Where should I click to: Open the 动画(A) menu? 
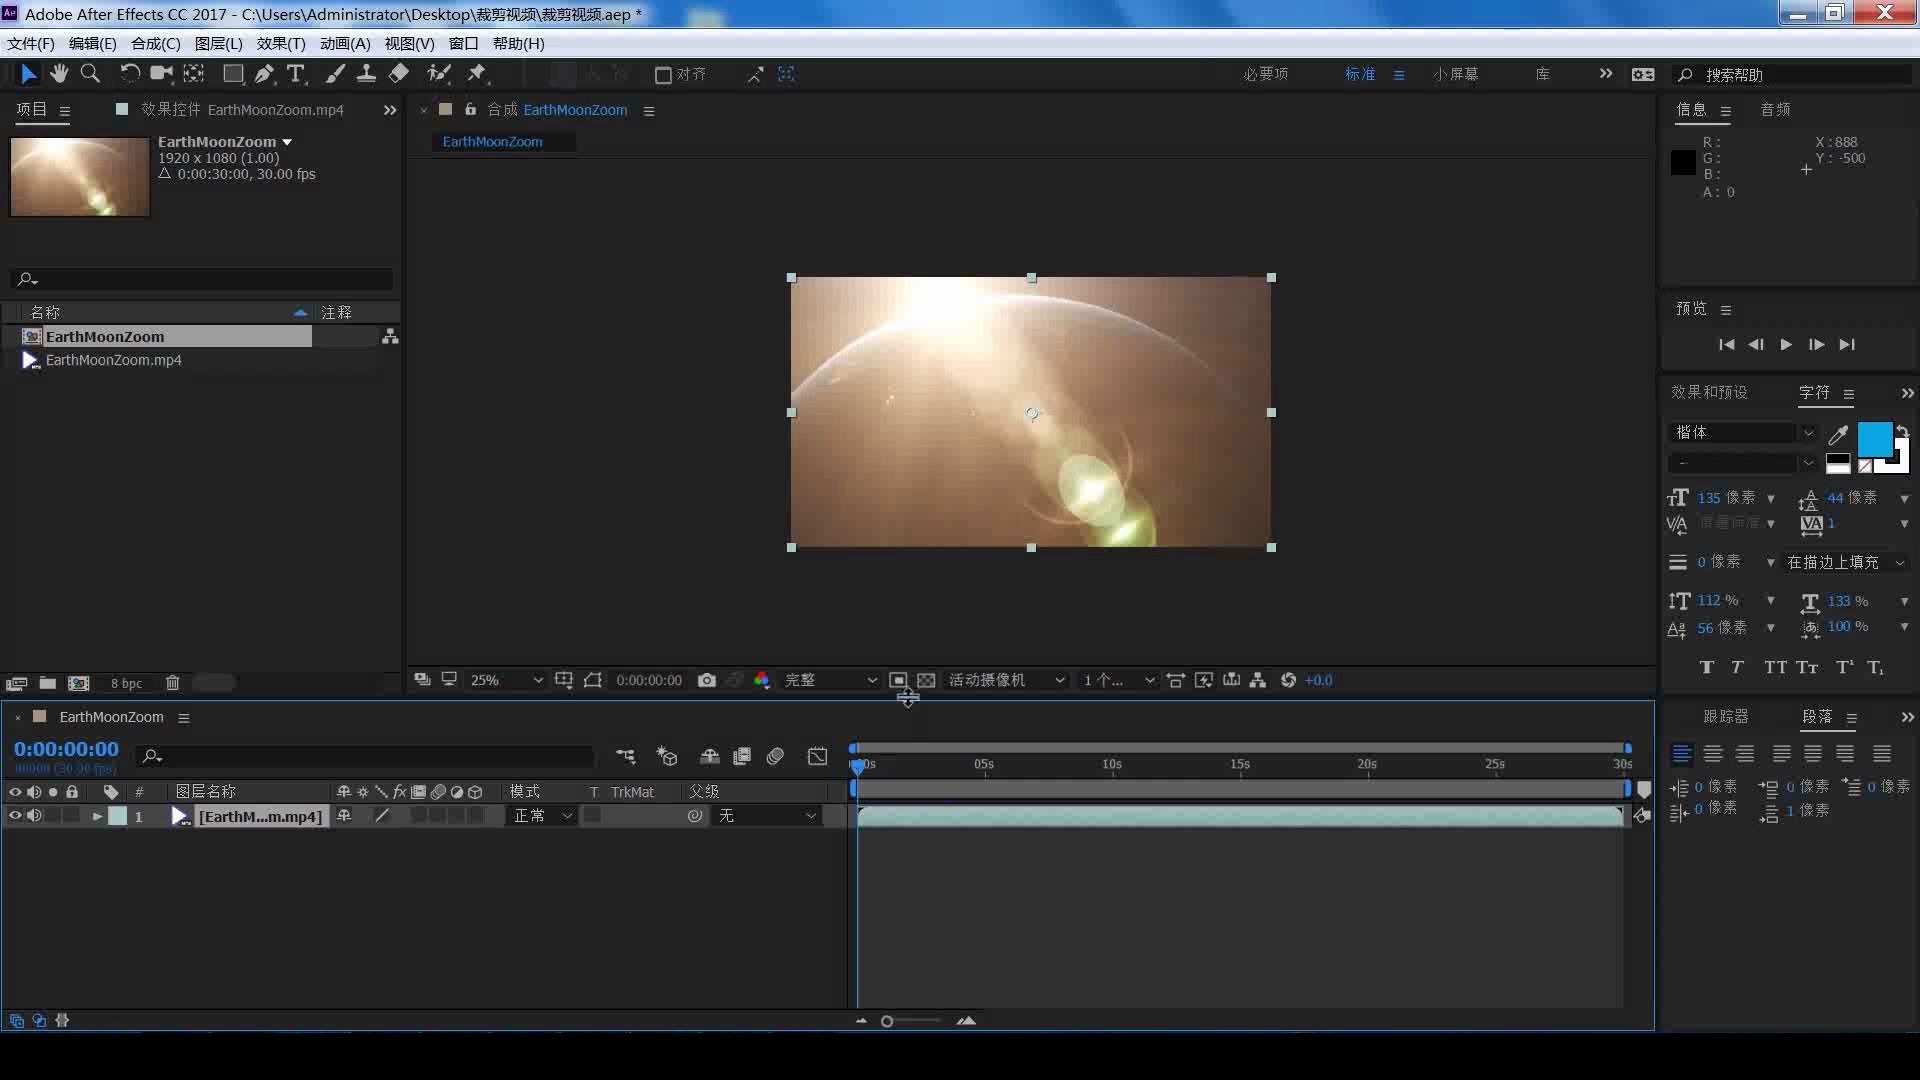(345, 44)
